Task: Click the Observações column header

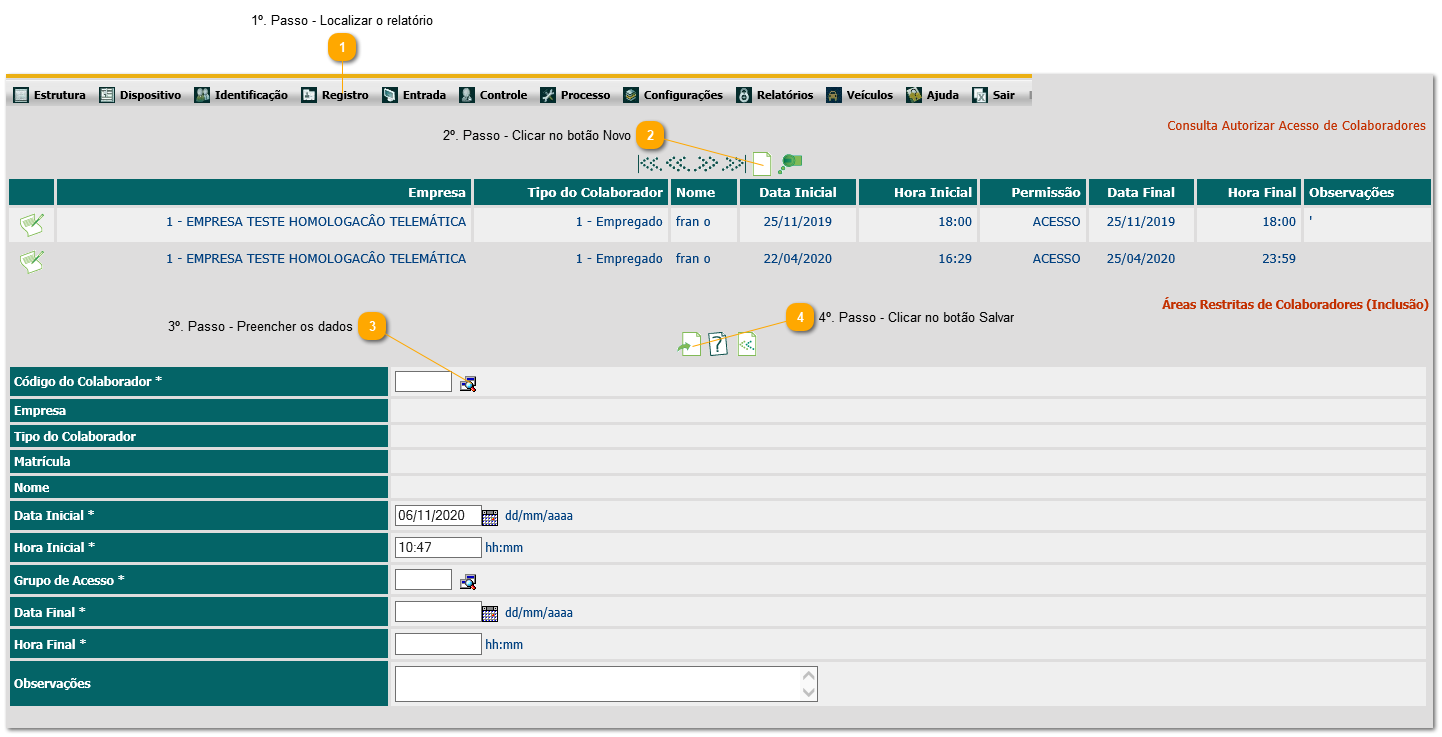Action: point(1367,192)
